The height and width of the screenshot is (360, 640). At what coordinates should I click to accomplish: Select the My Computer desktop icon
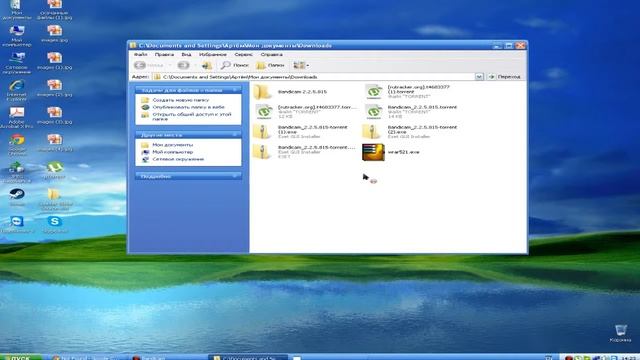click(x=17, y=36)
